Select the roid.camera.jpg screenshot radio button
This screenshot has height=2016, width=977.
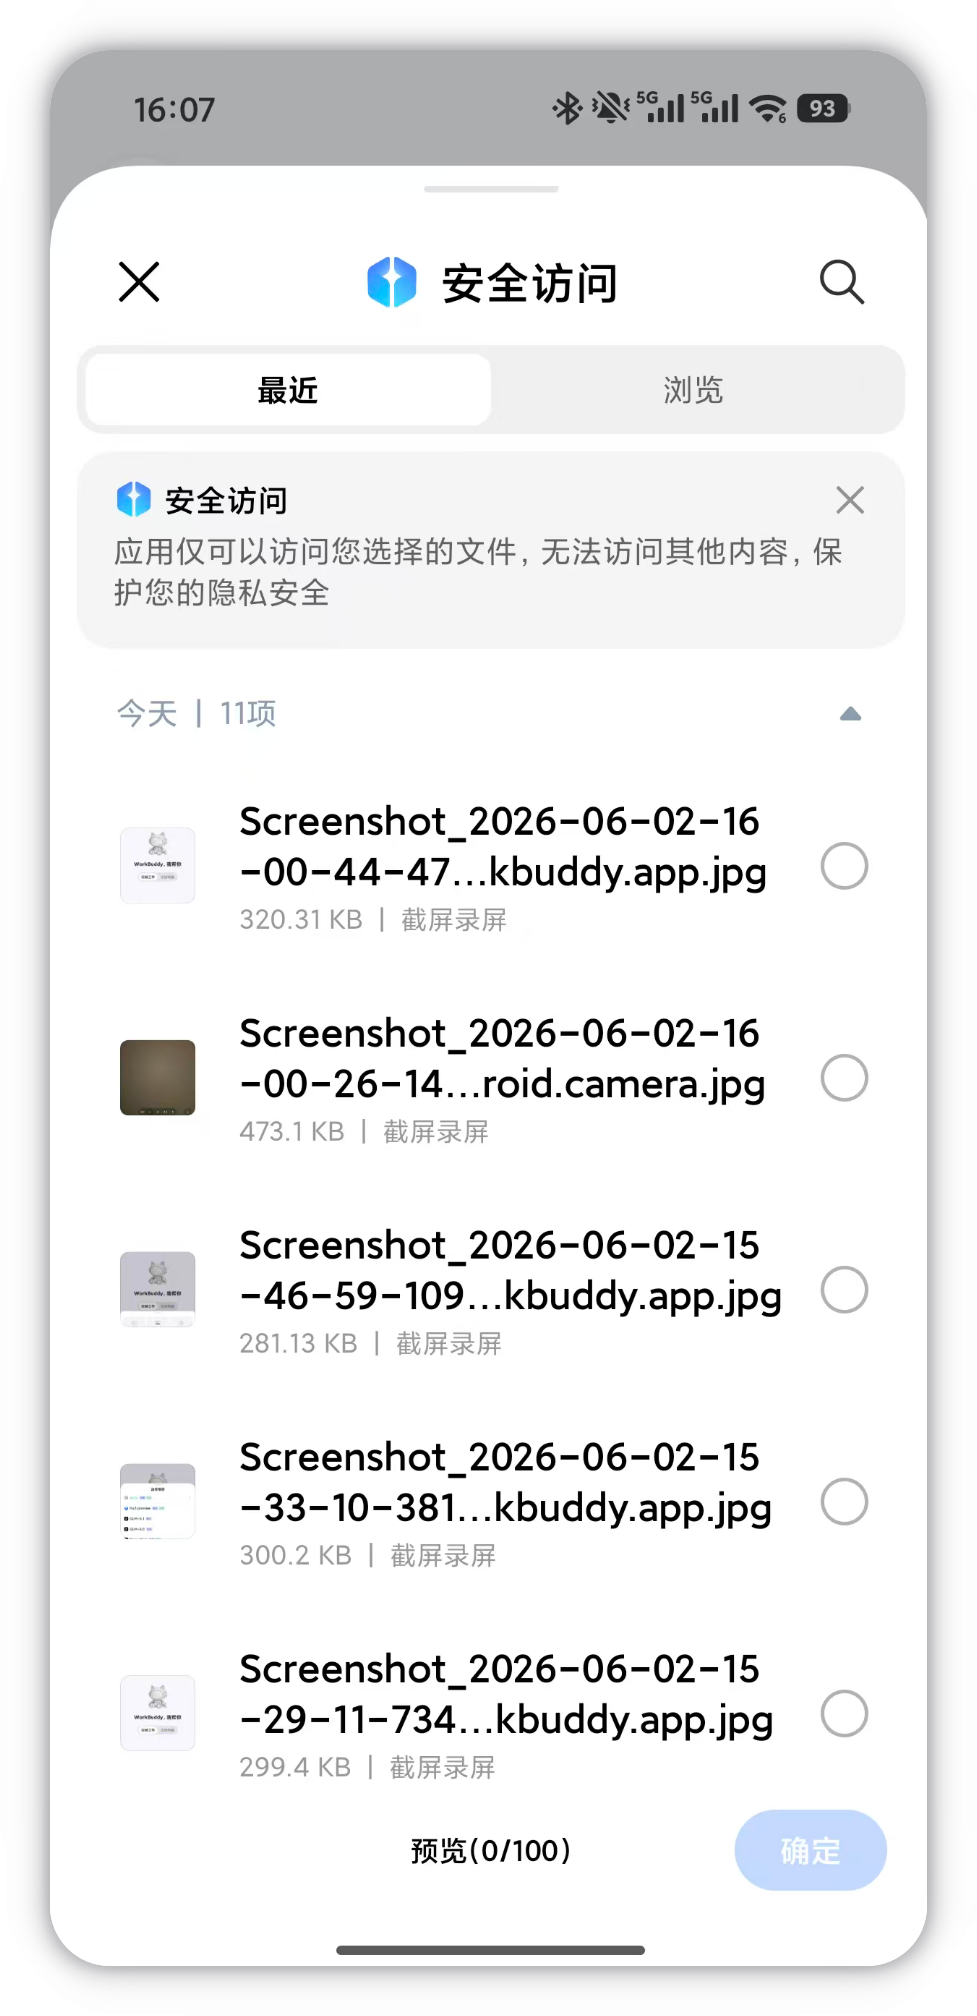click(844, 1078)
